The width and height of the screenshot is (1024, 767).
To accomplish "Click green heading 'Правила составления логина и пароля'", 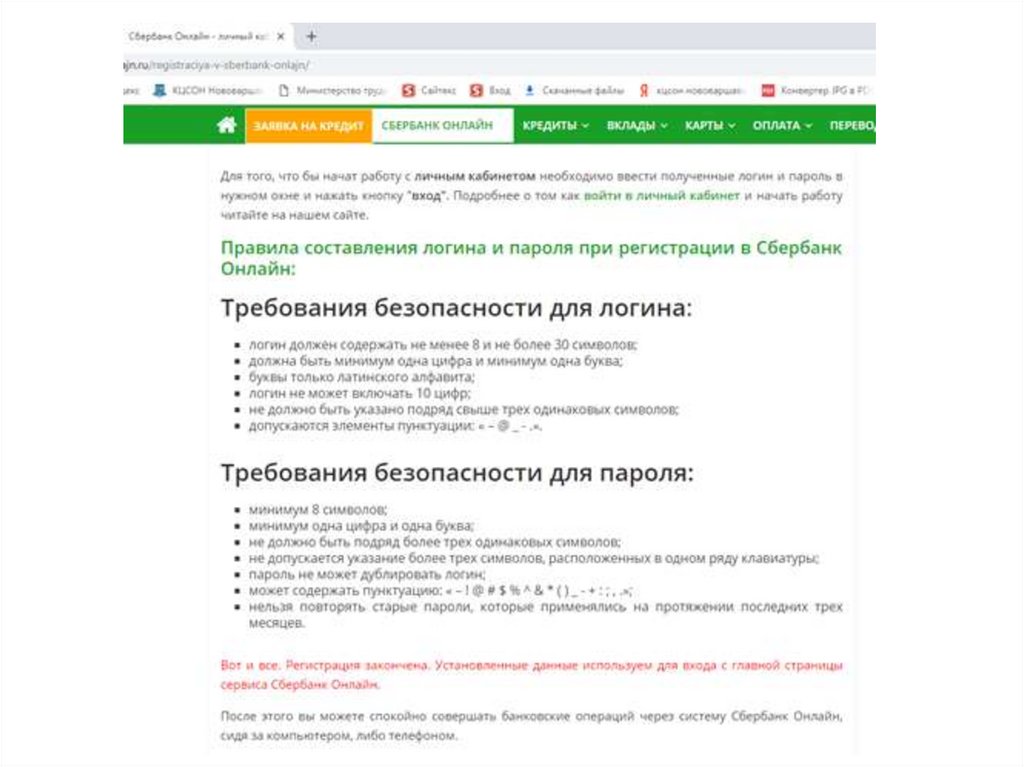I will click(531, 257).
